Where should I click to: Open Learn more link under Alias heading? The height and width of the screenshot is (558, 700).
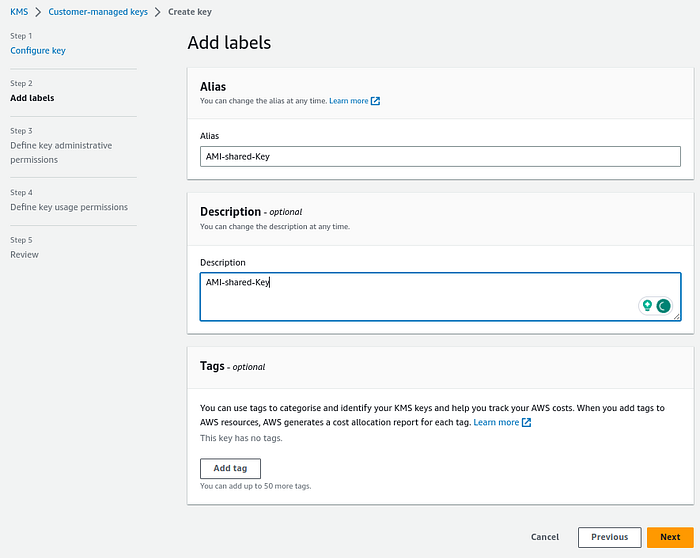(x=348, y=101)
